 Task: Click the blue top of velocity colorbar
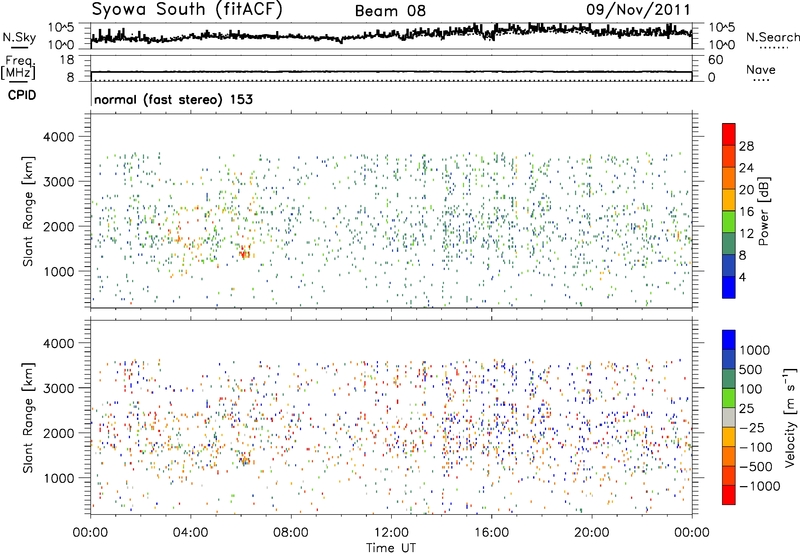coord(729,340)
